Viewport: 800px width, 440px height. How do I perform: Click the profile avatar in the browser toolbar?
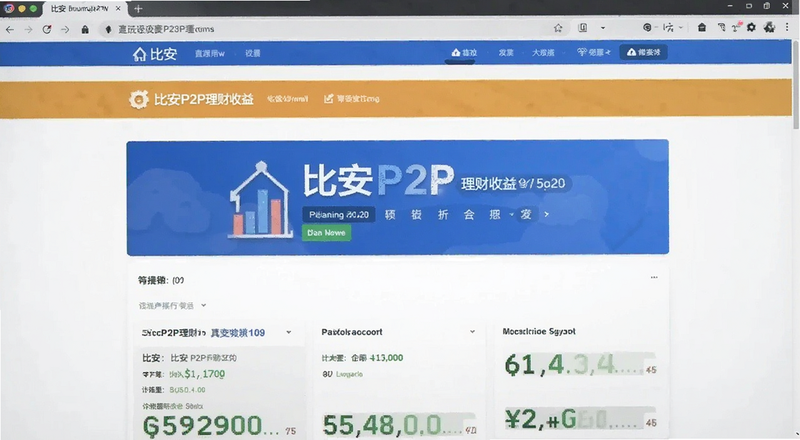[769, 28]
